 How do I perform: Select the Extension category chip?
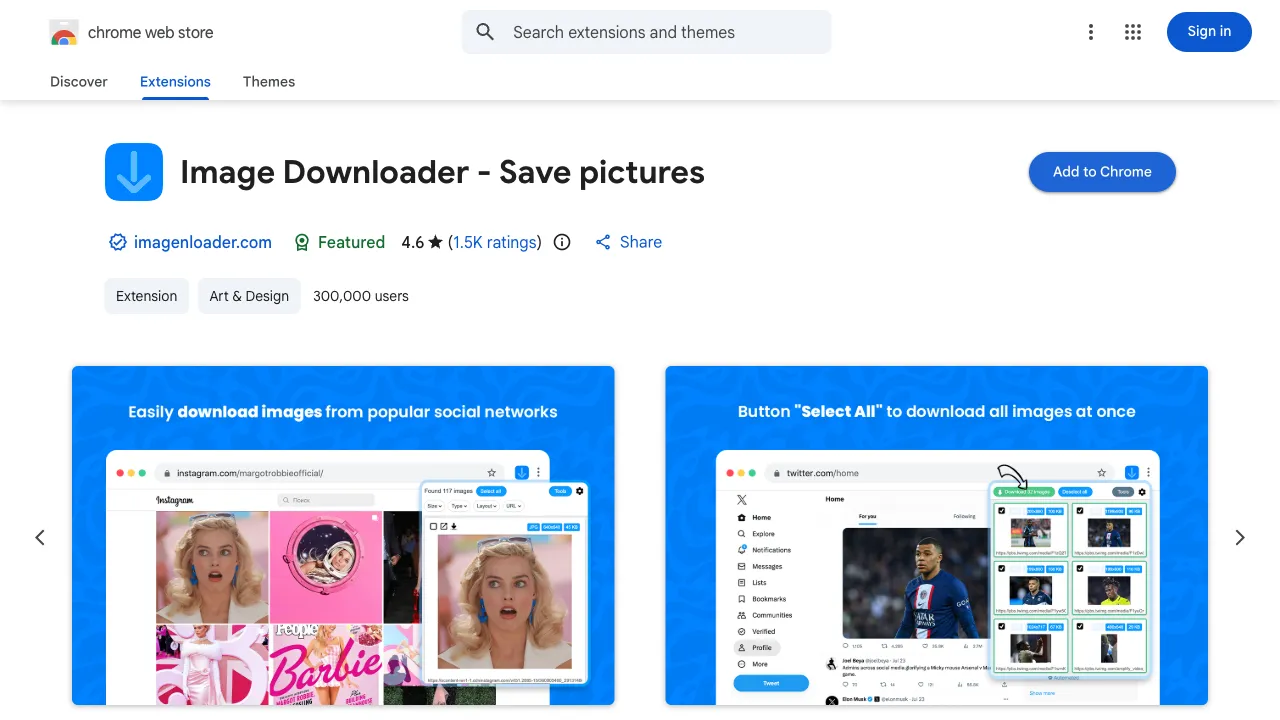pos(146,296)
